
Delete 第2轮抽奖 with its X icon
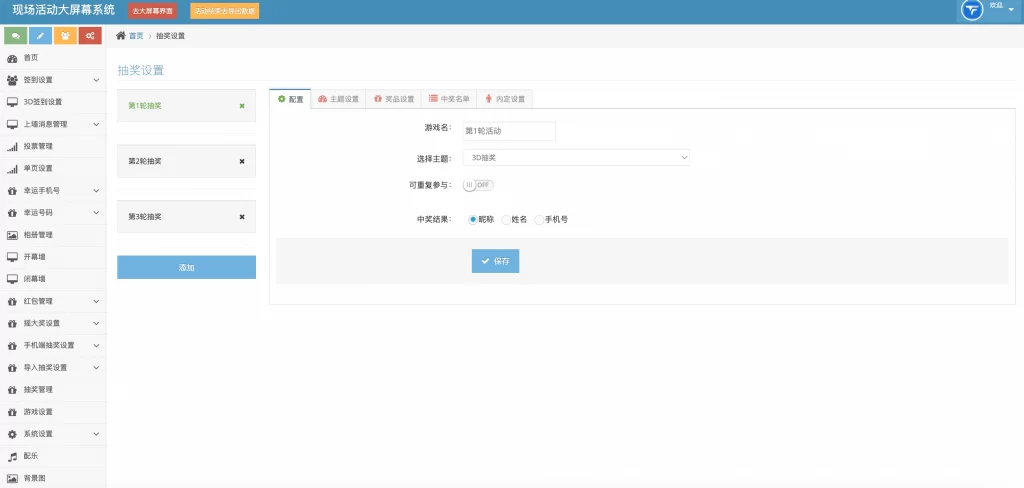pyautogui.click(x=242, y=161)
